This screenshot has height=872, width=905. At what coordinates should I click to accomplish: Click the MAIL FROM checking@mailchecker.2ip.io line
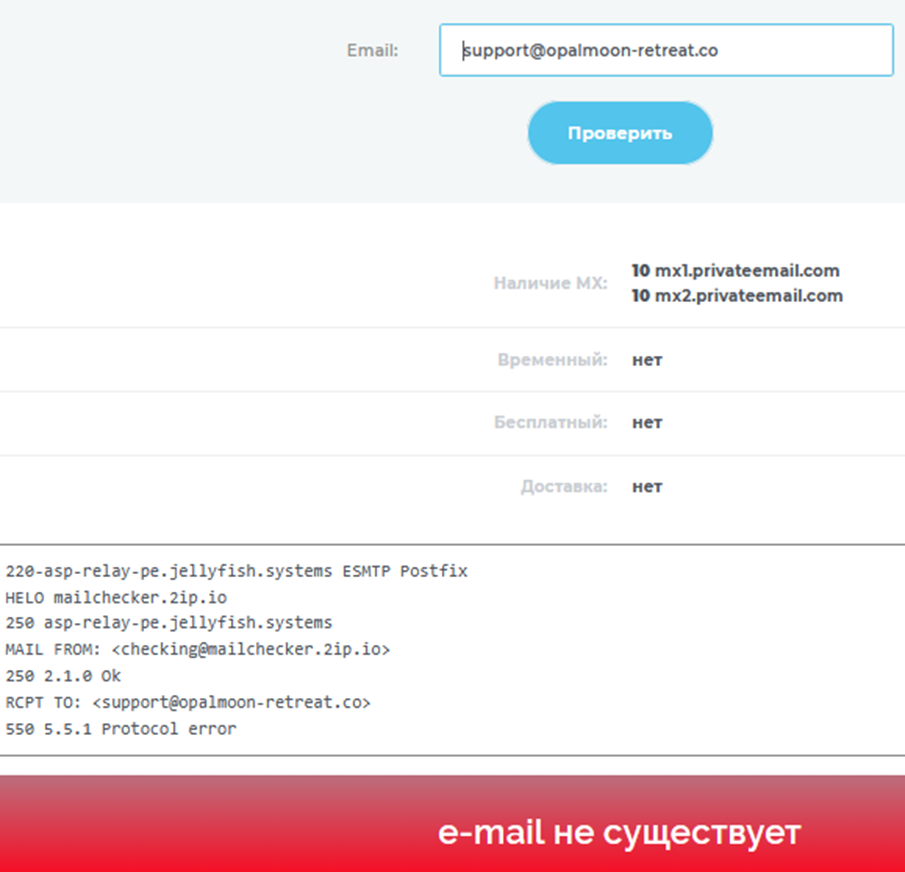(197, 649)
